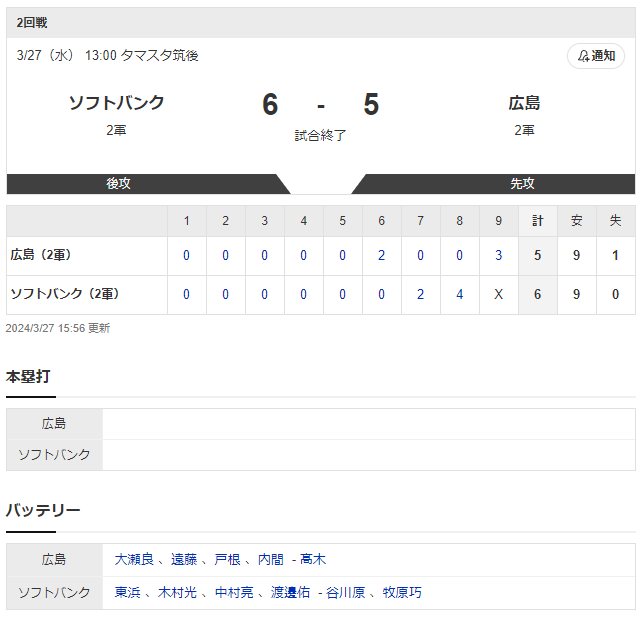Click 広島 total runs 5 cell
This screenshot has width=640, height=622.
tap(538, 255)
